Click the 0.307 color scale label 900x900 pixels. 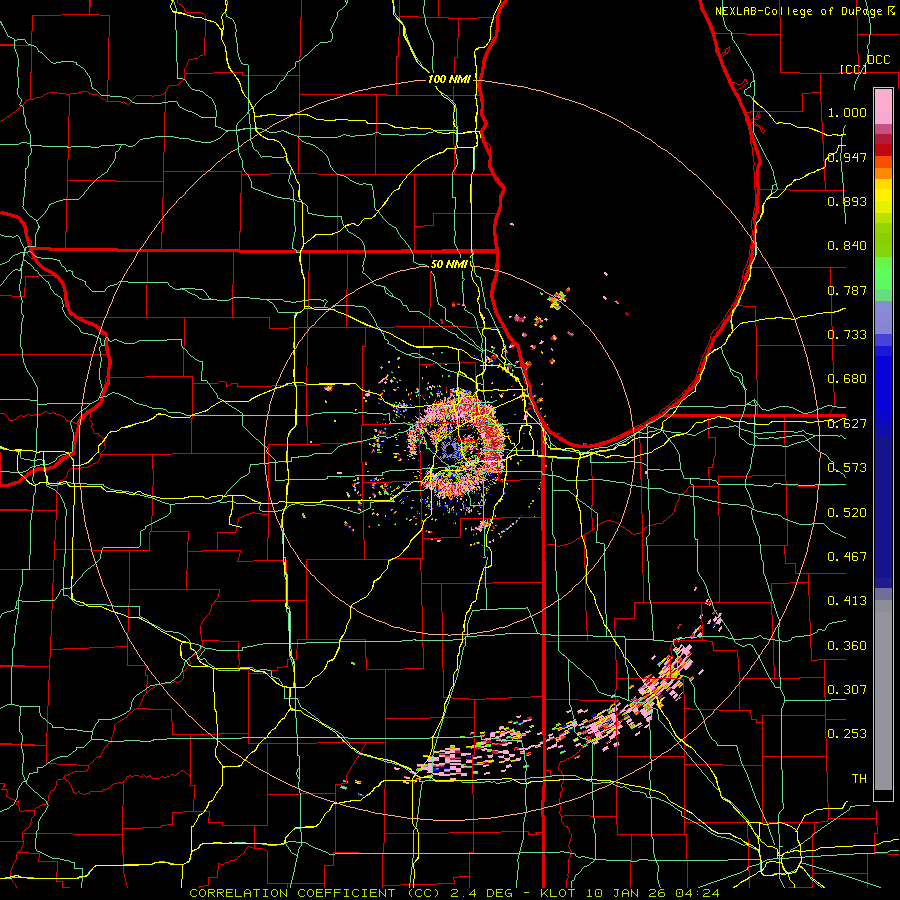pos(847,690)
